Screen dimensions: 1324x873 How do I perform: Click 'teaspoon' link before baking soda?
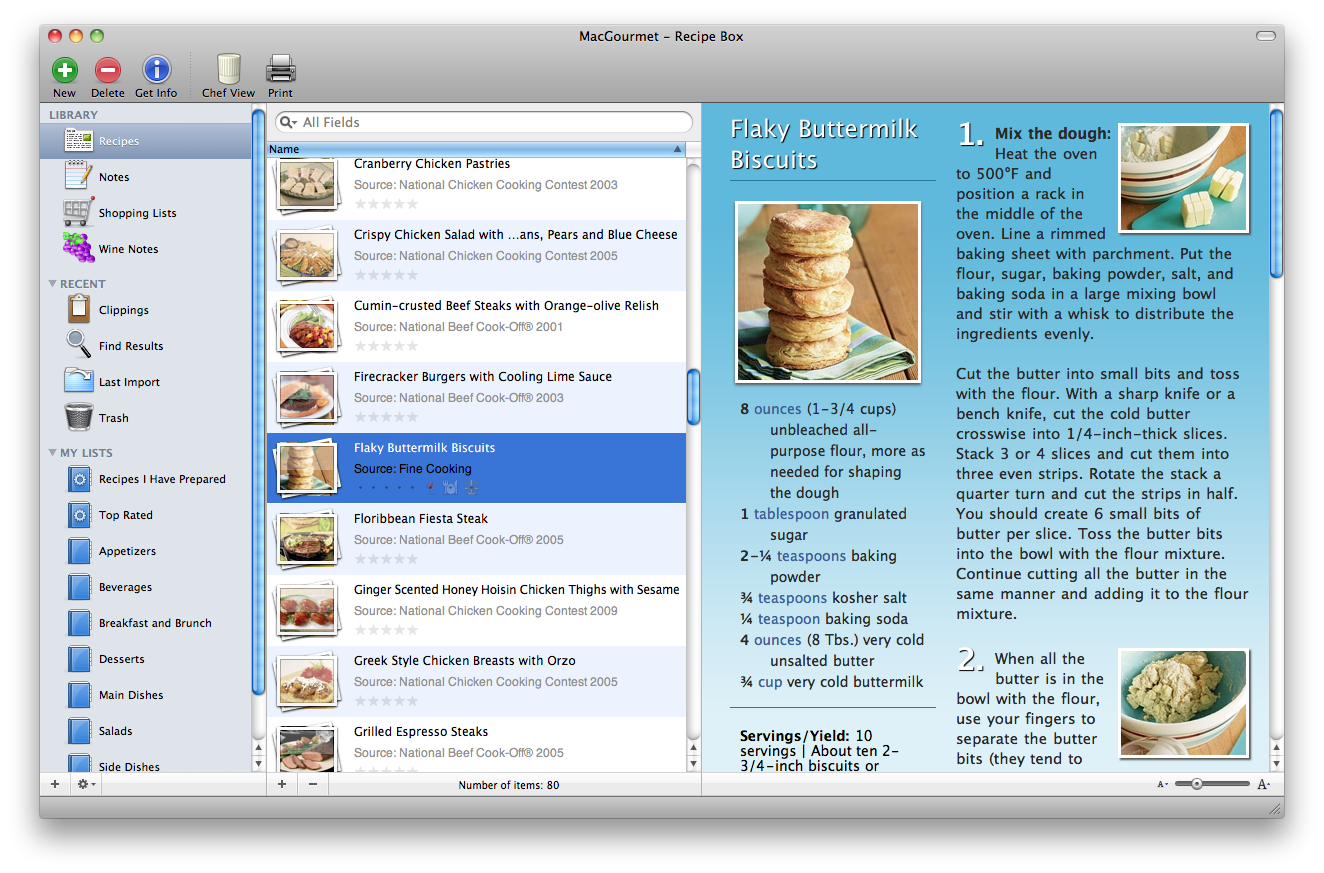tap(789, 619)
